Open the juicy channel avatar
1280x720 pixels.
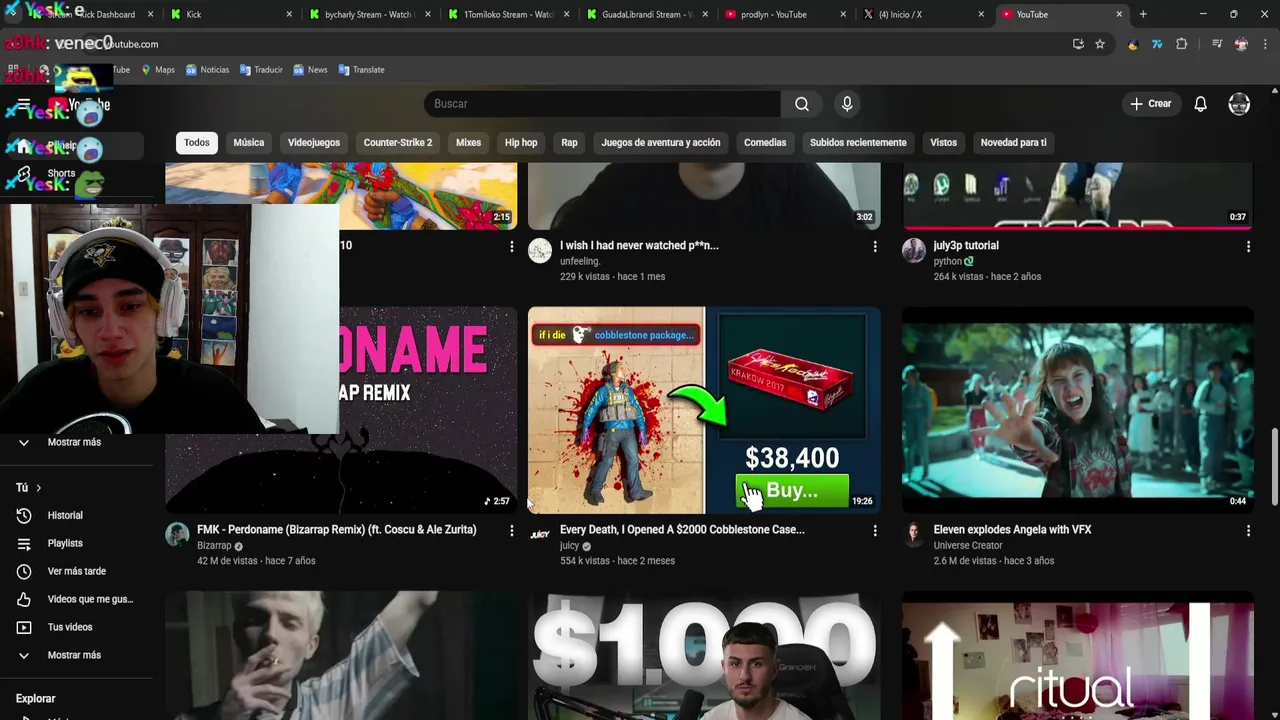click(540, 534)
